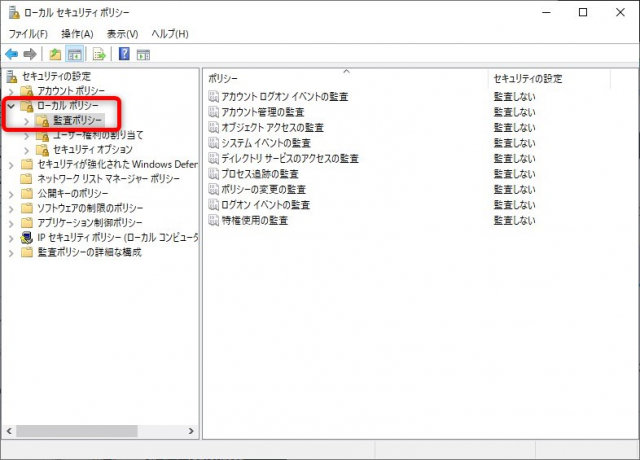Screen dimensions: 640x460
Task: Expand the 公開キーのポリシー tree node
Action: (x=10, y=193)
